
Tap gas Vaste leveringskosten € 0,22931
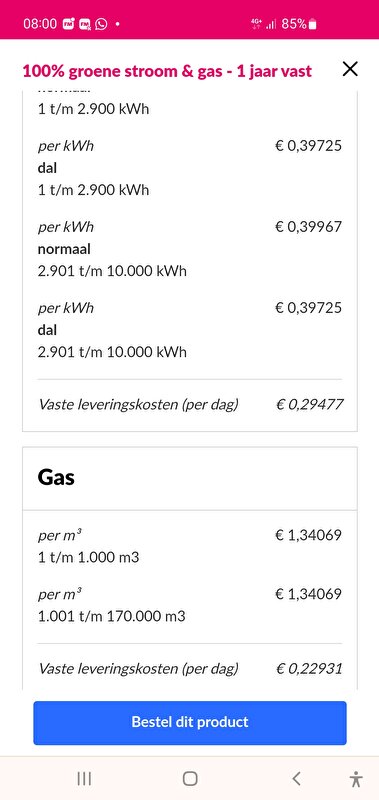tap(309, 668)
